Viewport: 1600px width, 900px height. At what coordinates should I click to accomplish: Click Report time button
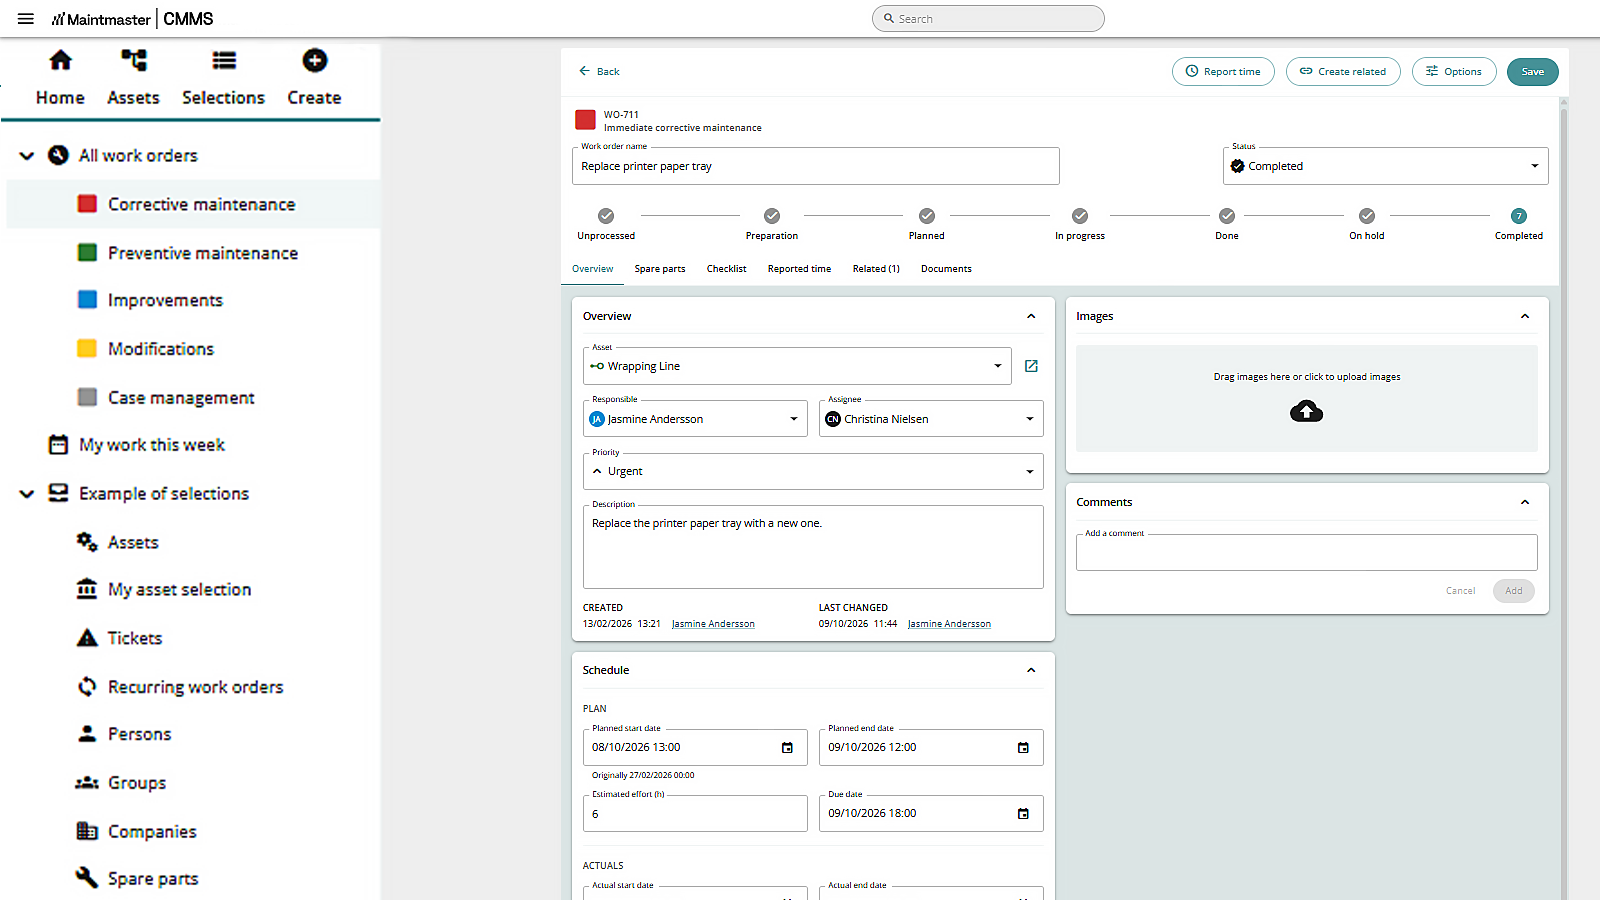coord(1223,72)
